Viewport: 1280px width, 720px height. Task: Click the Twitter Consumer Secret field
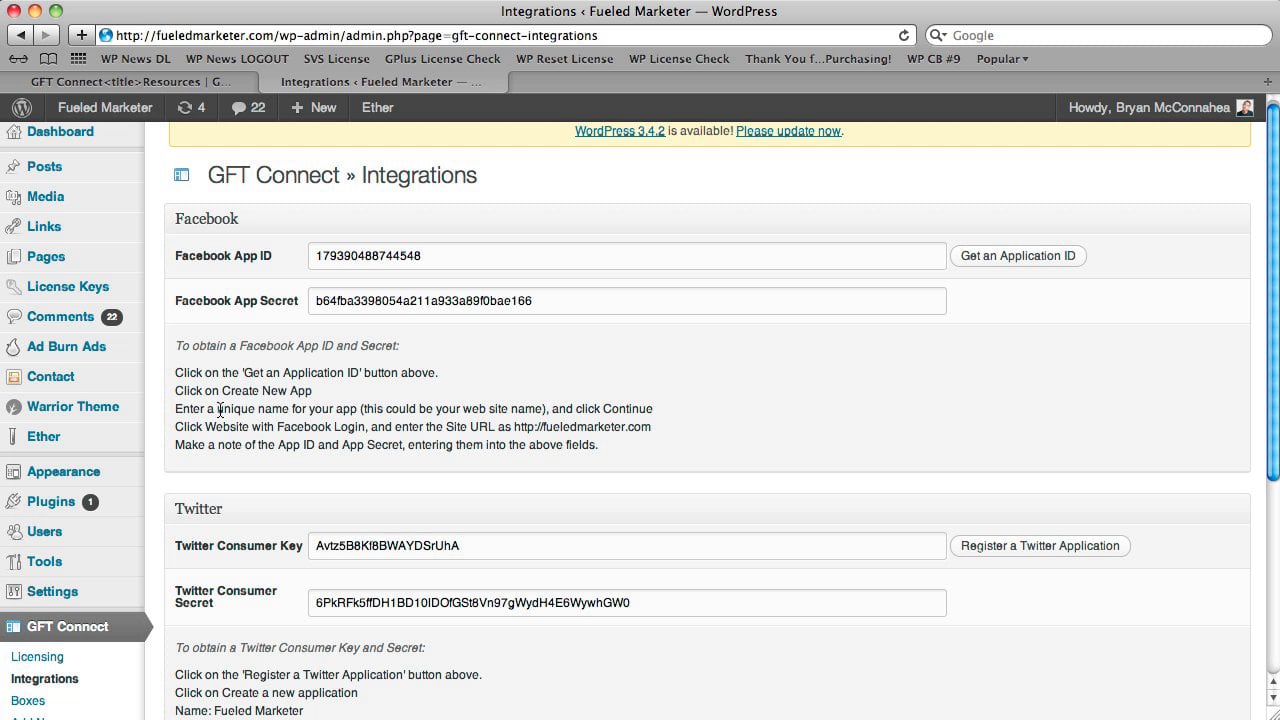pyautogui.click(x=627, y=603)
